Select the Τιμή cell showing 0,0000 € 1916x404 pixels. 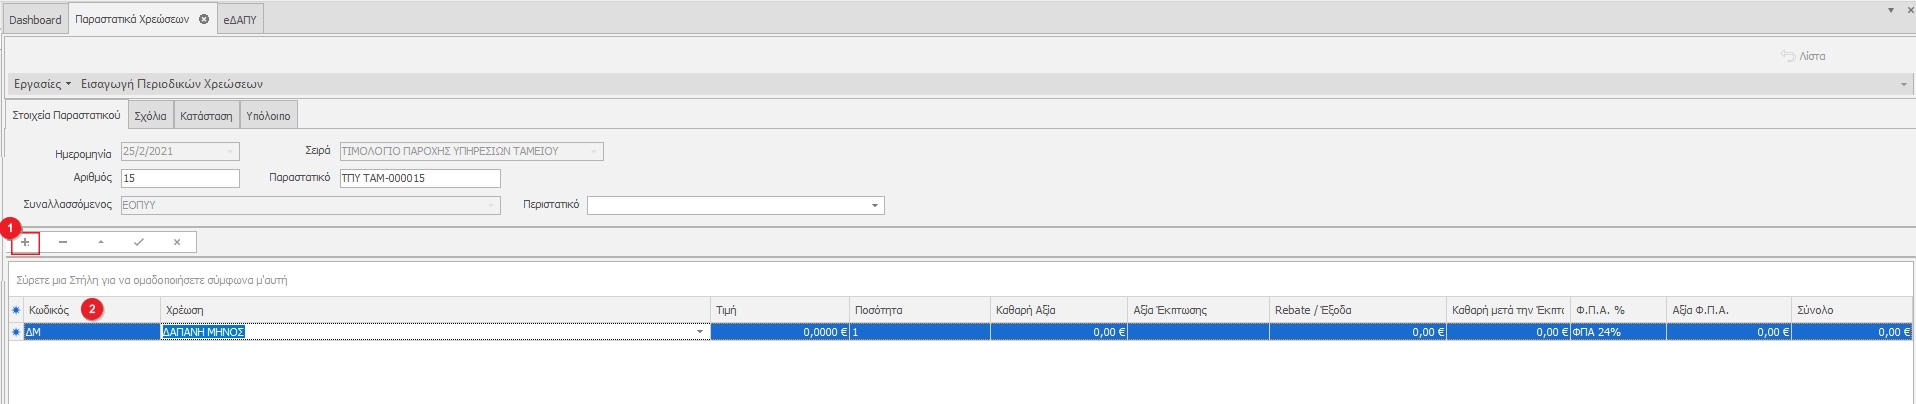click(780, 332)
